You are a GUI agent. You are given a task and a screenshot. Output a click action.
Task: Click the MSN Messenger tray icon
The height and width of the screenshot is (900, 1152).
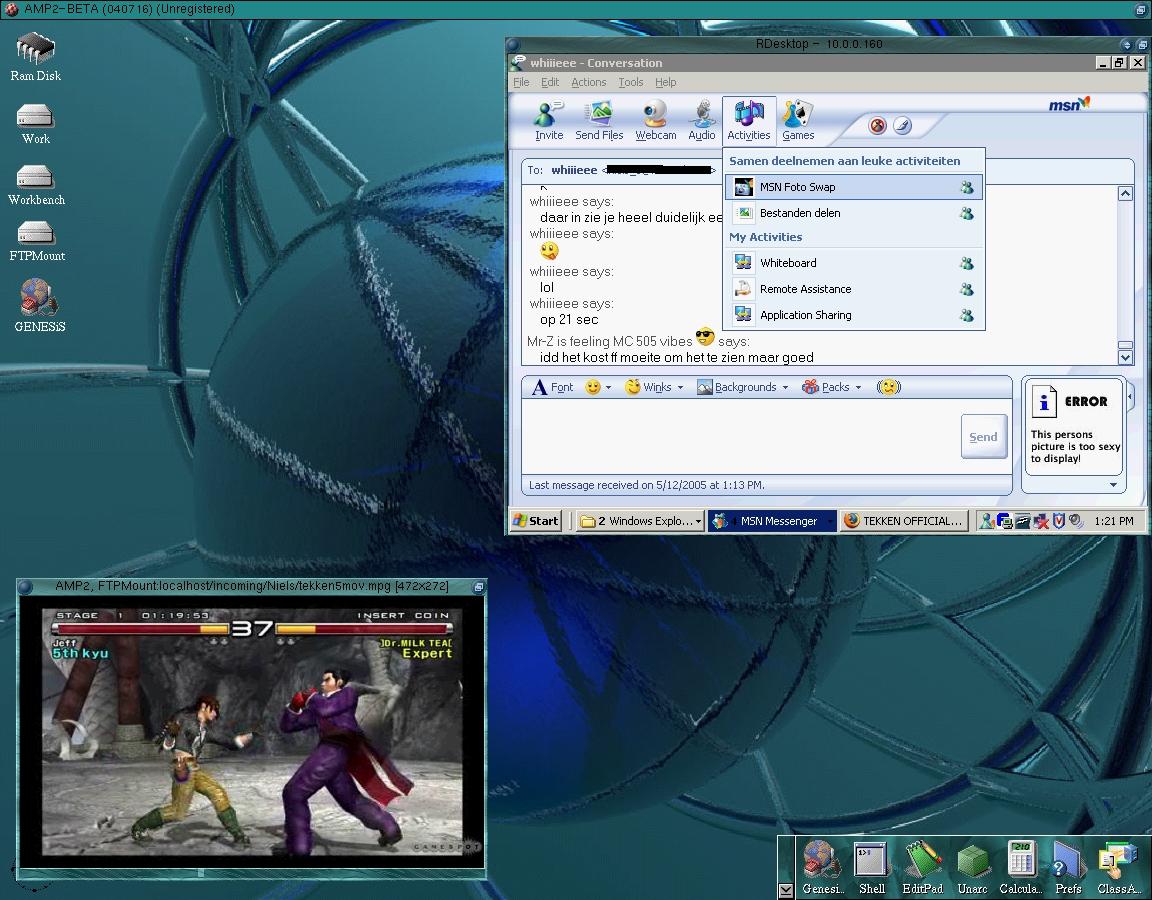[x=987, y=521]
